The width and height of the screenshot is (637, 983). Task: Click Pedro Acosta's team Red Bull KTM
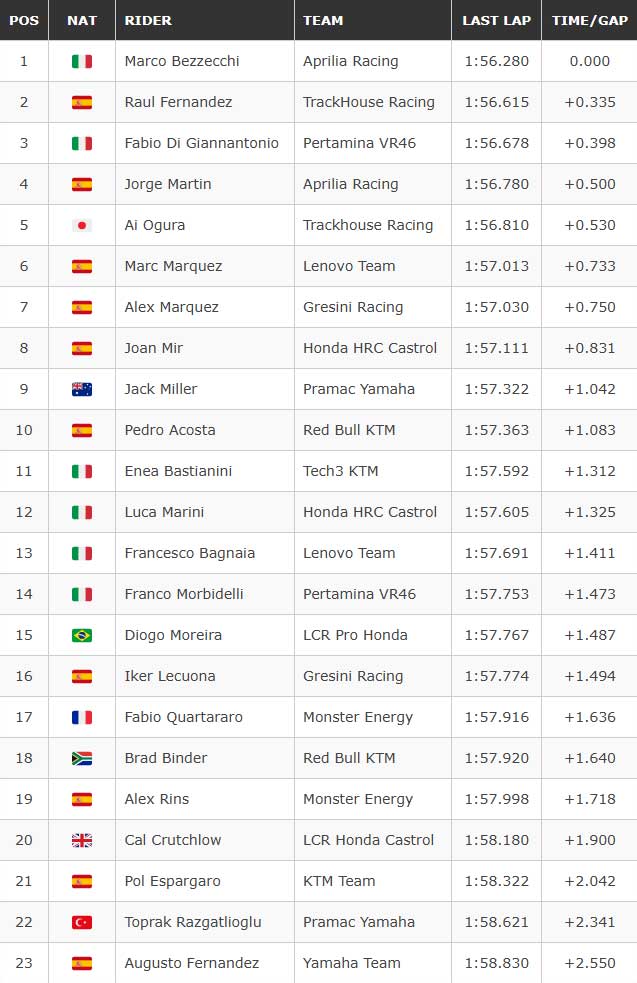click(x=349, y=430)
